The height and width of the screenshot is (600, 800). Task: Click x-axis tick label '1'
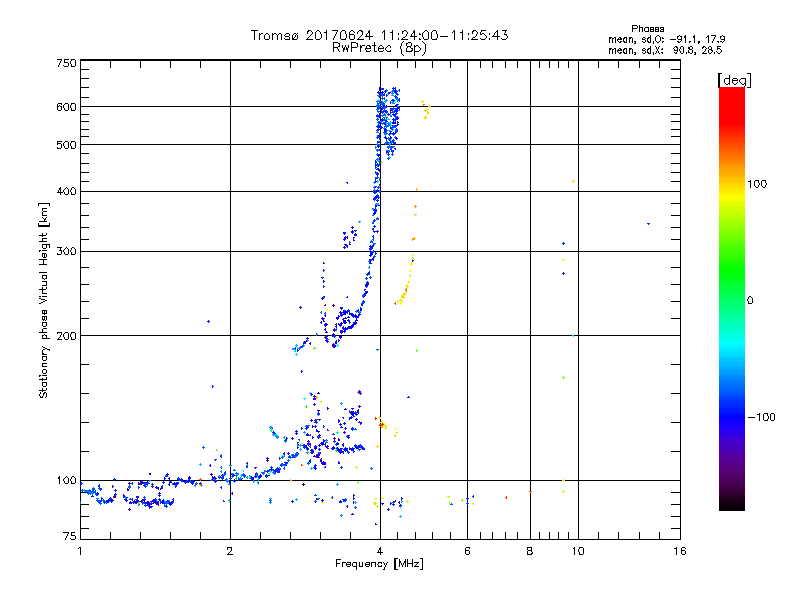tap(80, 551)
